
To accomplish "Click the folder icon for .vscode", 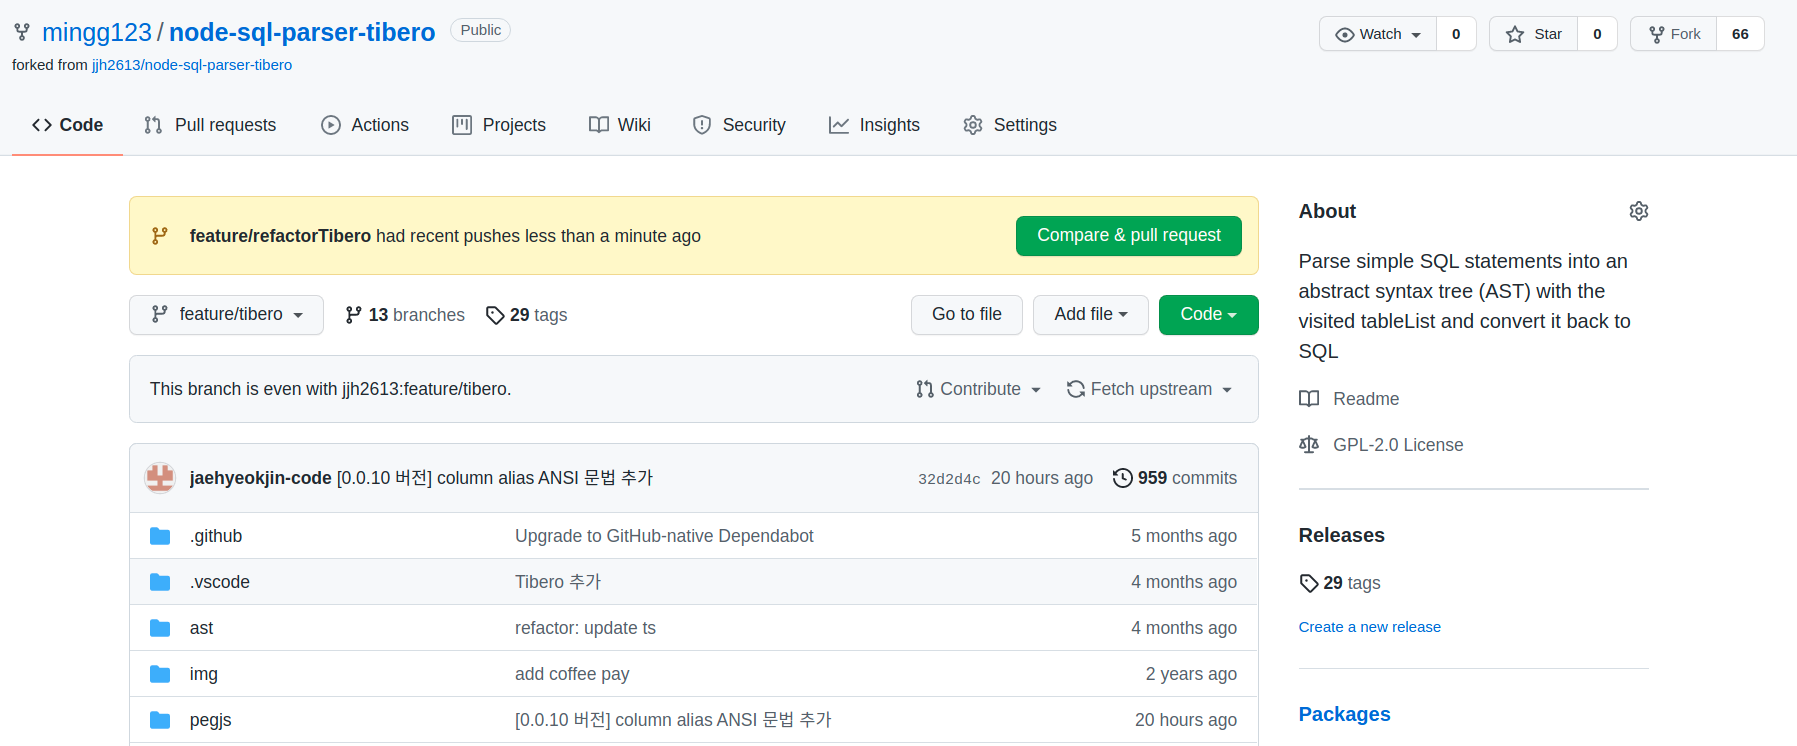I will tap(160, 582).
